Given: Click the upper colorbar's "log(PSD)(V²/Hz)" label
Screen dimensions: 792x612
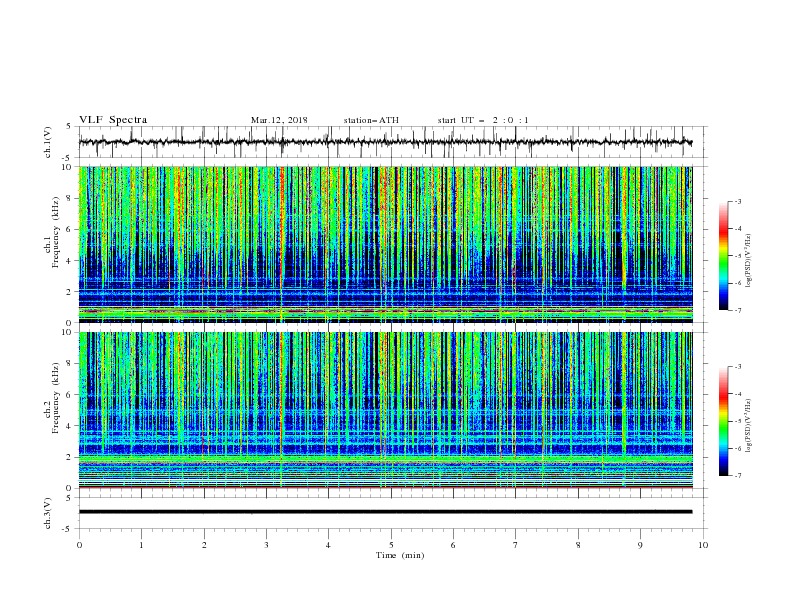Looking at the screenshot, I should (748, 261).
